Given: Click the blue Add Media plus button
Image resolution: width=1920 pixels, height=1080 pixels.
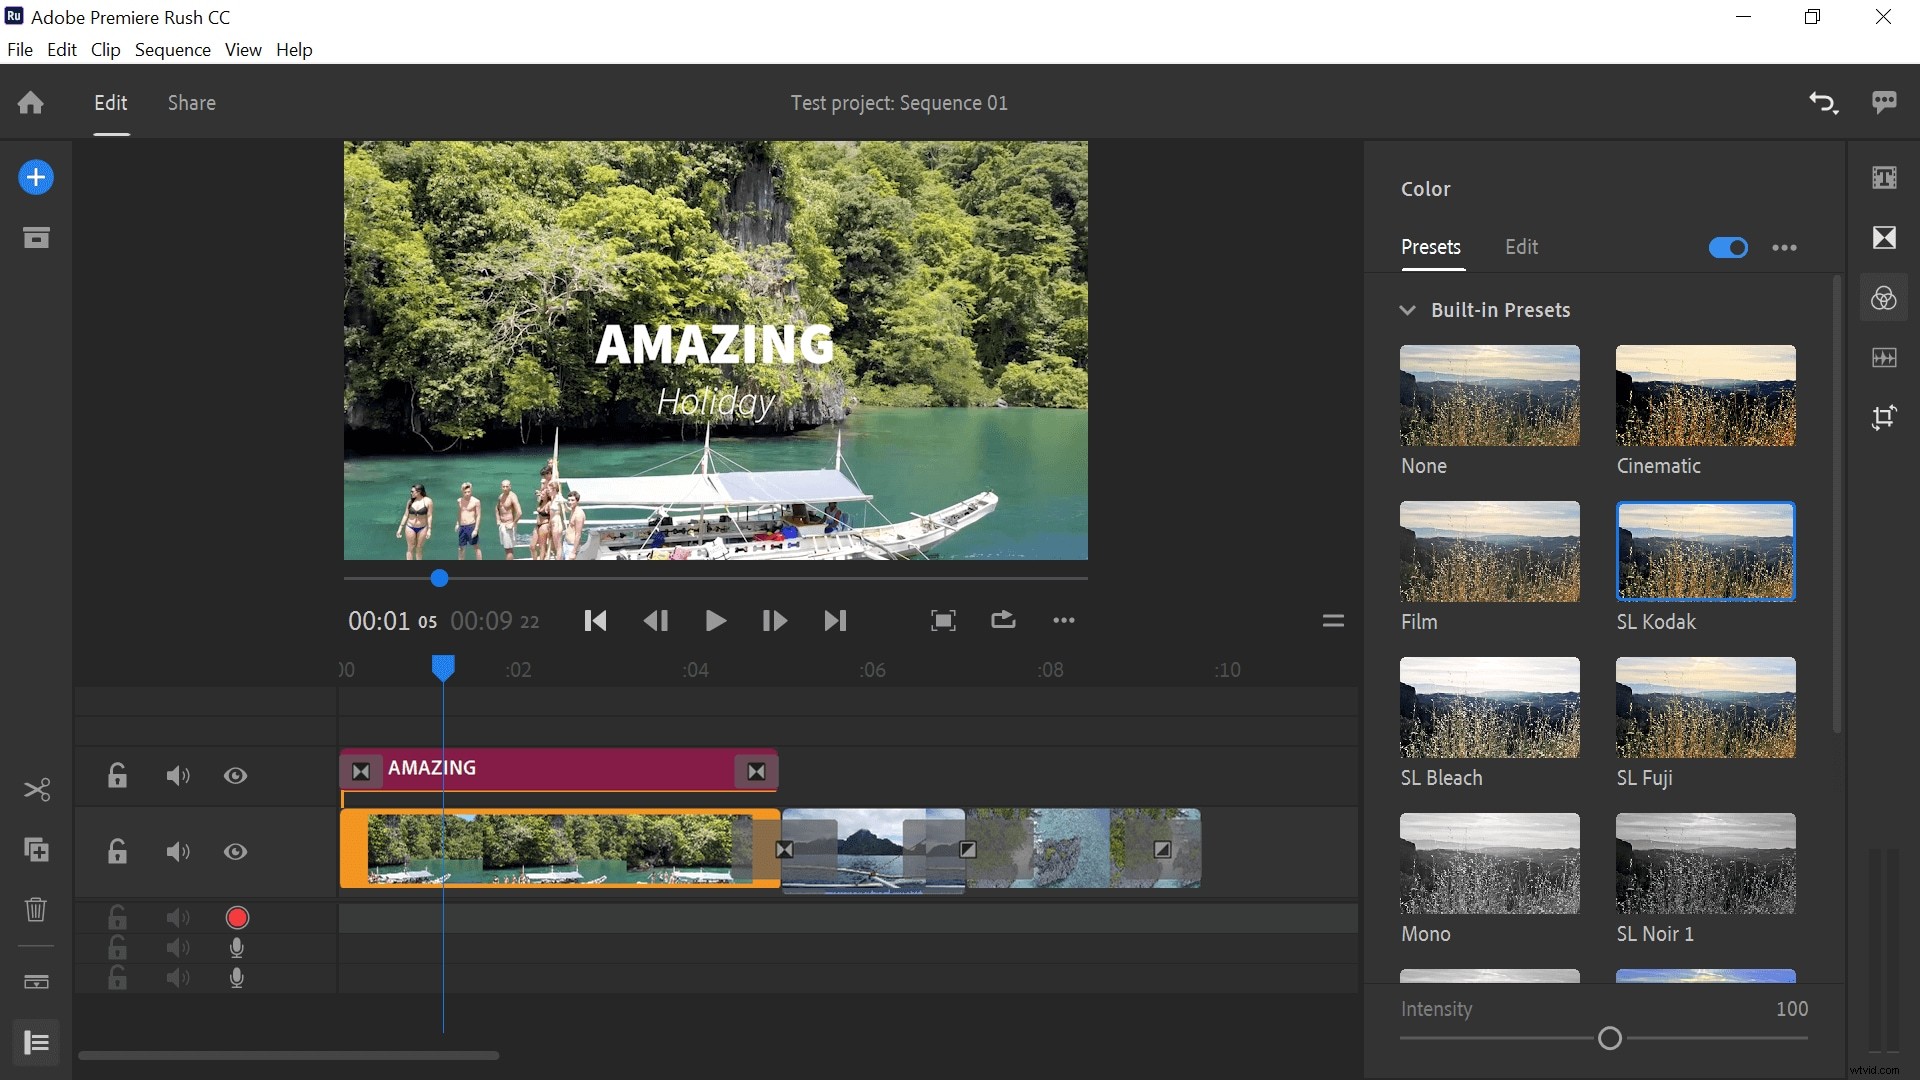Looking at the screenshot, I should pos(36,177).
